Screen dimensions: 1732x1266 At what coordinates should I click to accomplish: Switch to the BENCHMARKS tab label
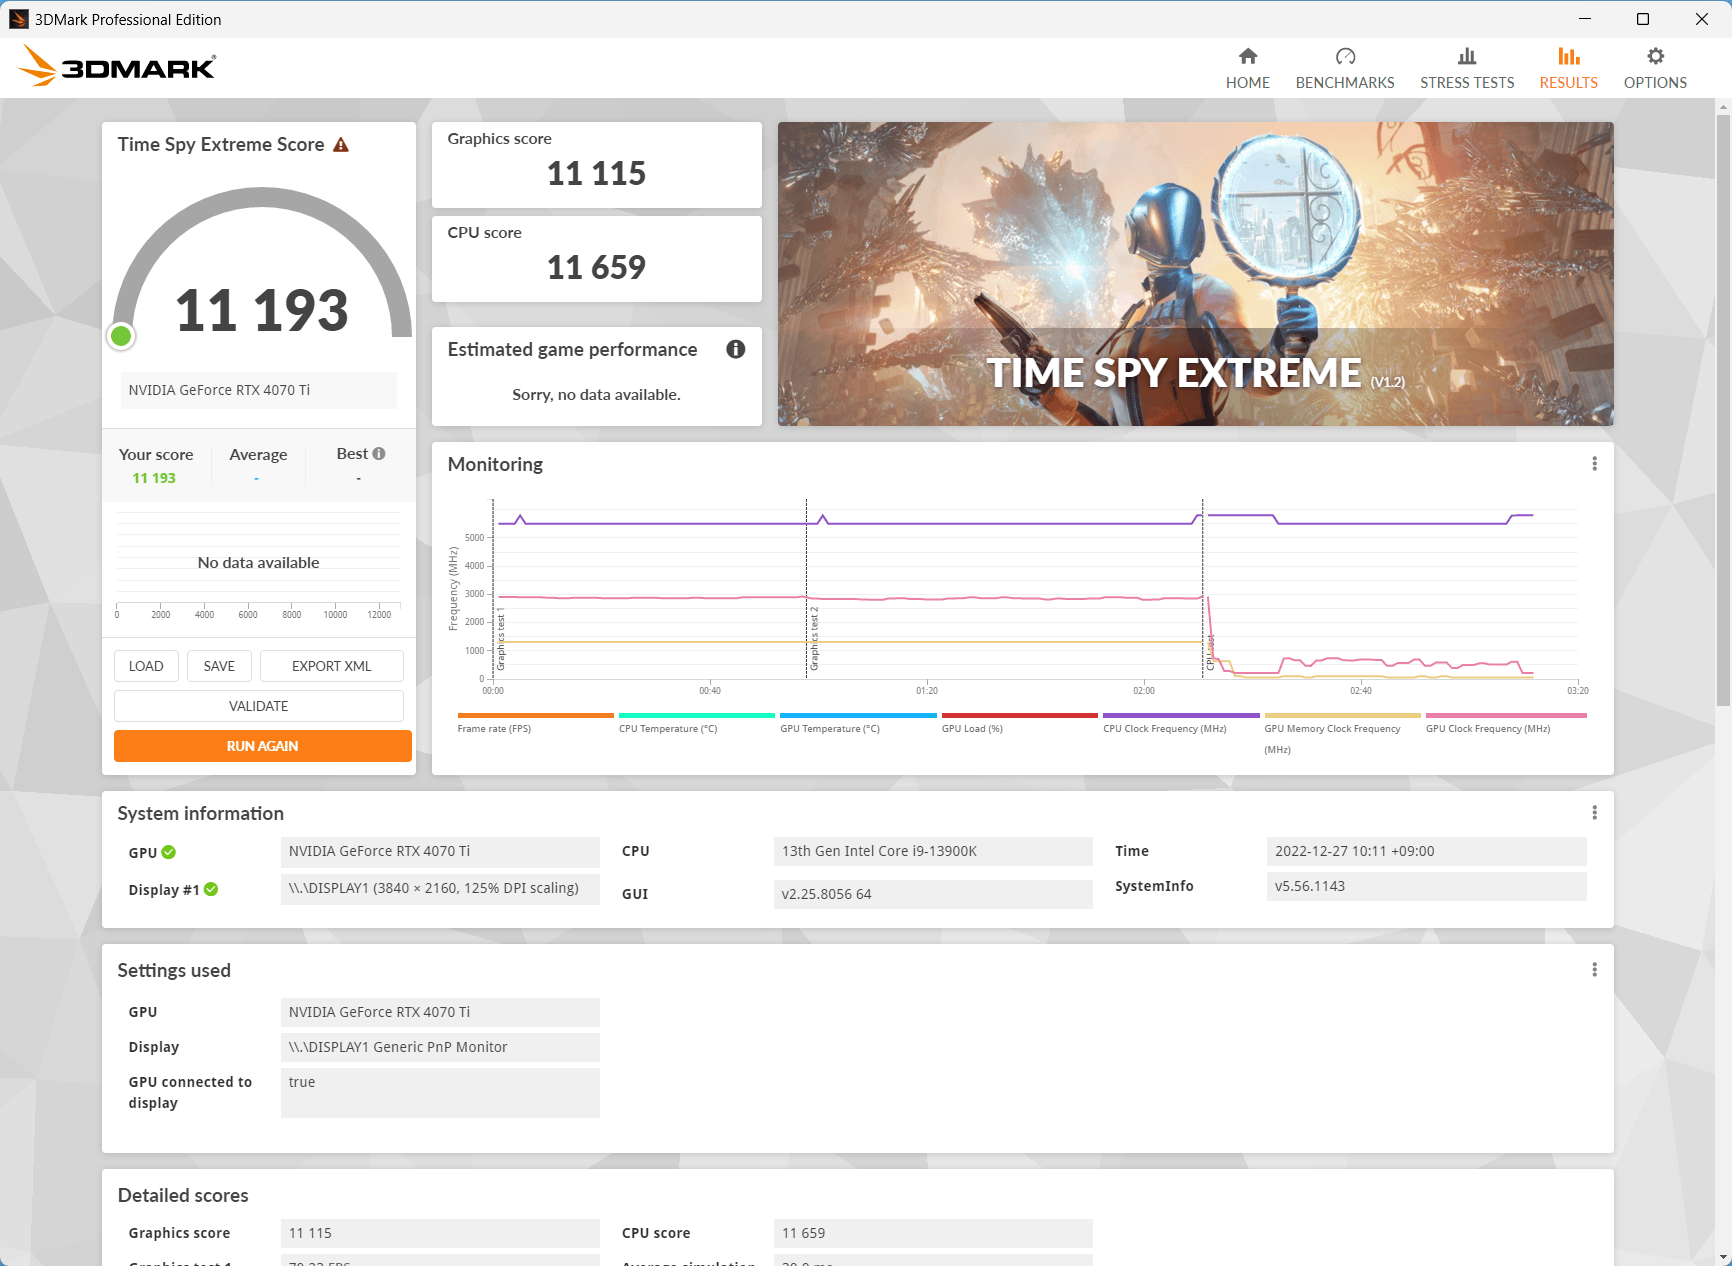(1345, 83)
